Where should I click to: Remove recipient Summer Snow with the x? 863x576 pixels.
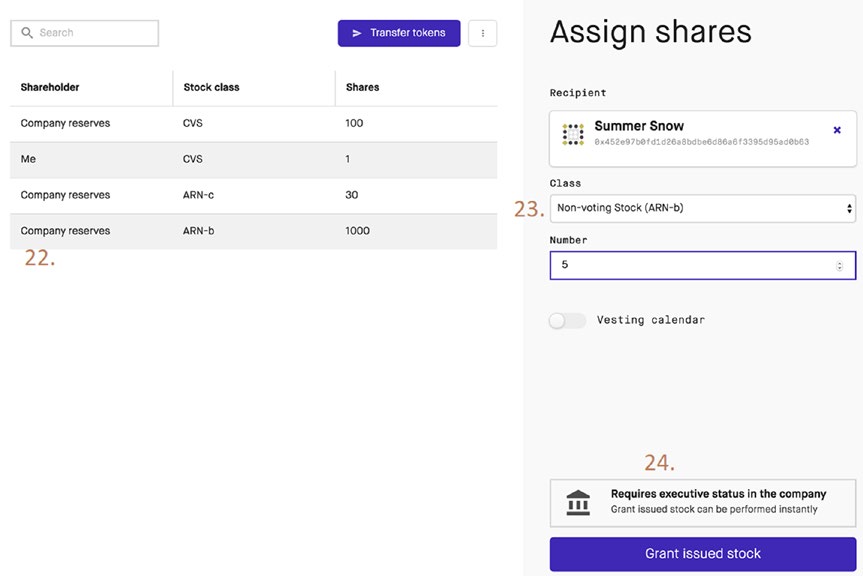click(x=837, y=130)
